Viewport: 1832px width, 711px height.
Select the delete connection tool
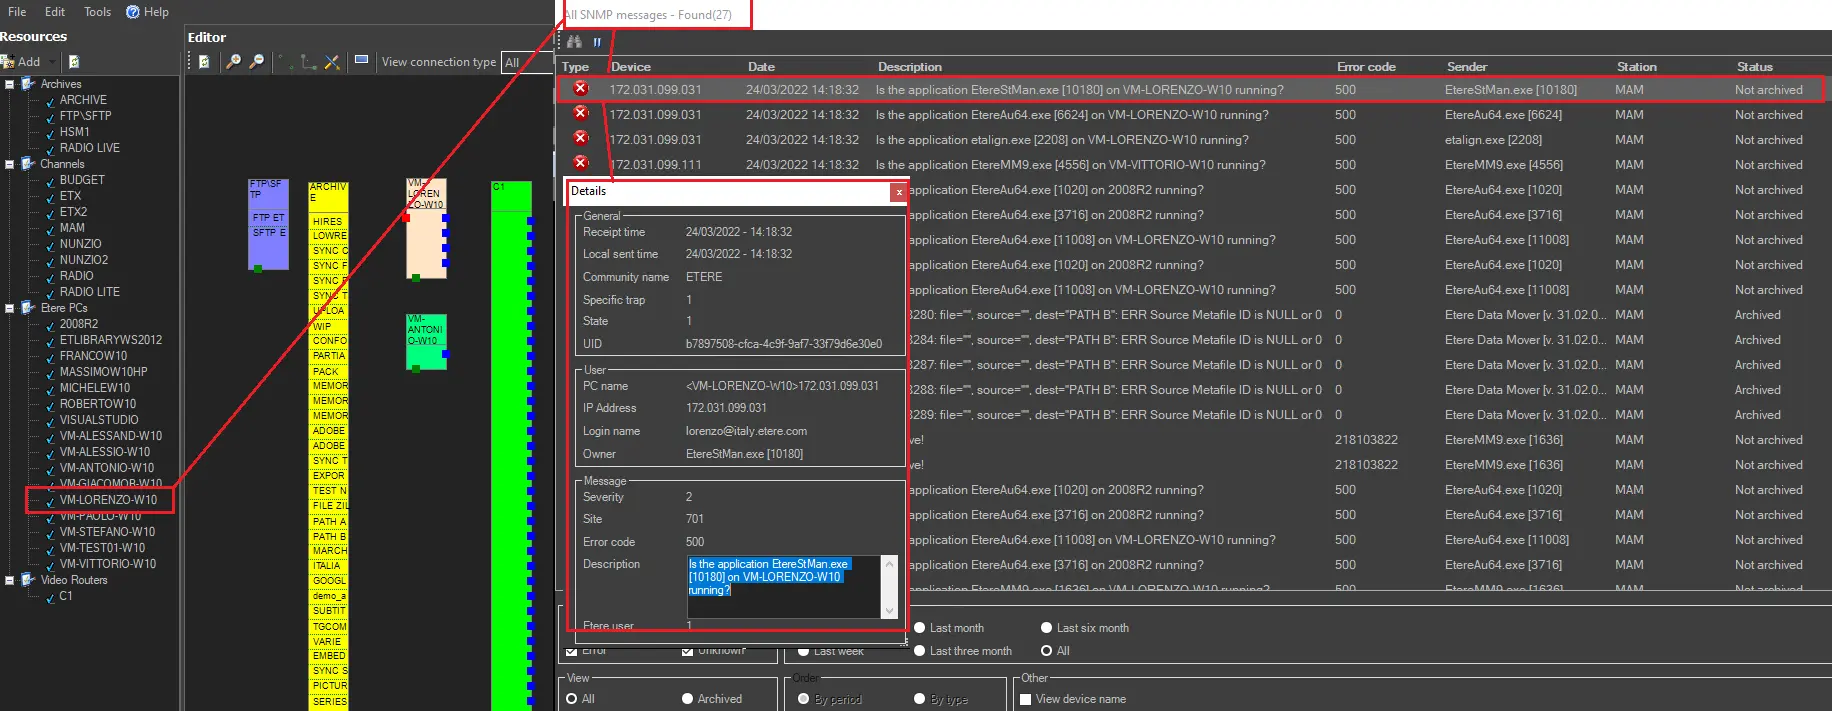(332, 62)
